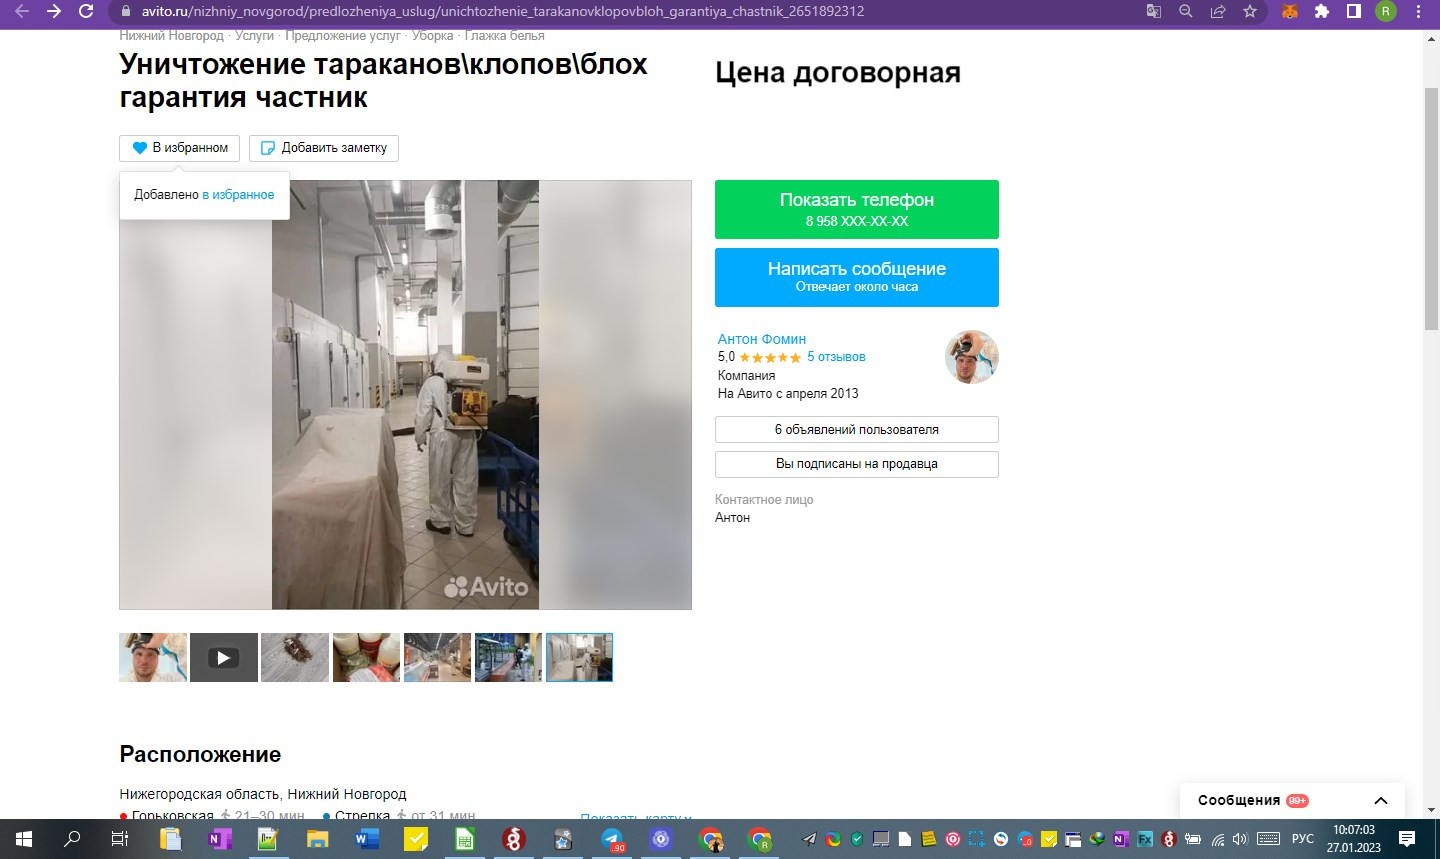The height and width of the screenshot is (859, 1440).
Task: Open the Windows Start menu
Action: pyautogui.click(x=24, y=839)
